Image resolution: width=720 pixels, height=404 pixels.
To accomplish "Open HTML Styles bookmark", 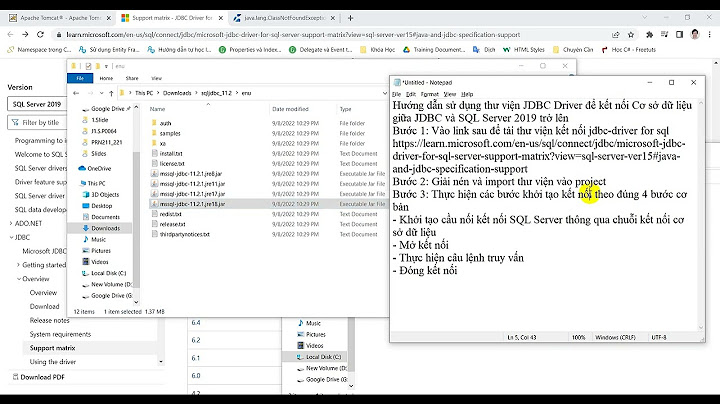I will coord(523,50).
